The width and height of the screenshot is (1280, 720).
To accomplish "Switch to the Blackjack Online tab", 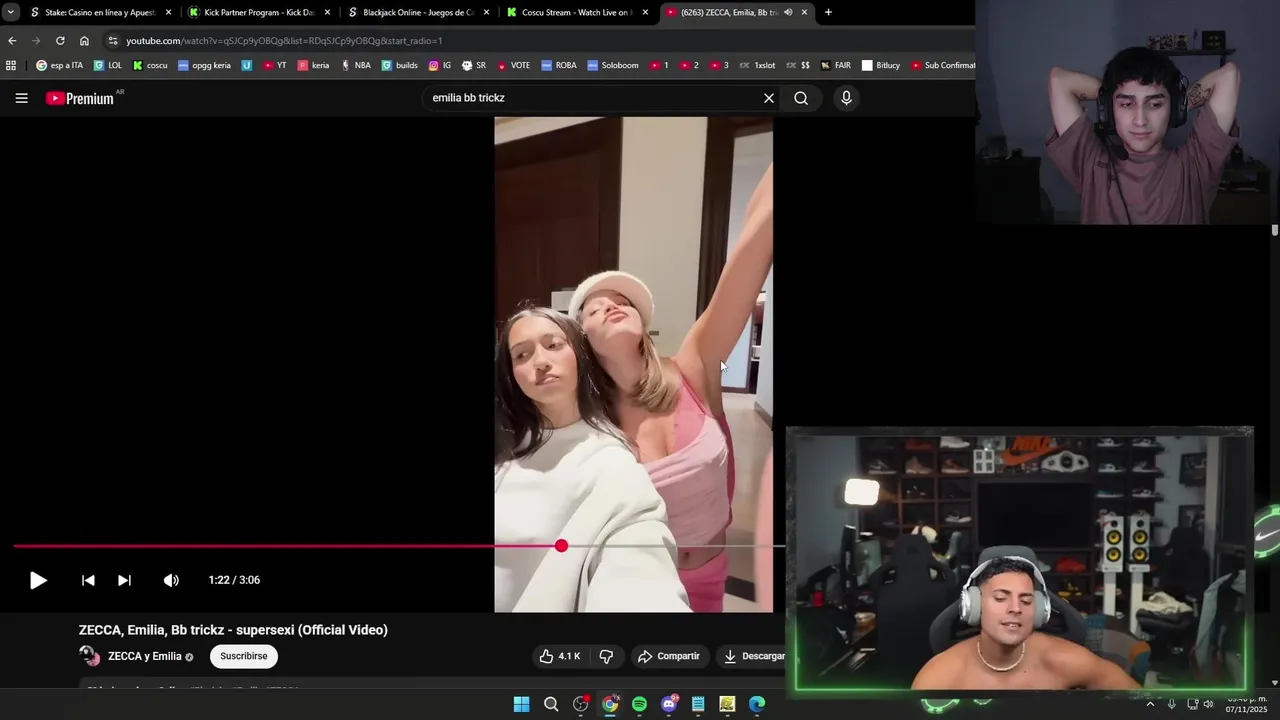I will (x=418, y=12).
